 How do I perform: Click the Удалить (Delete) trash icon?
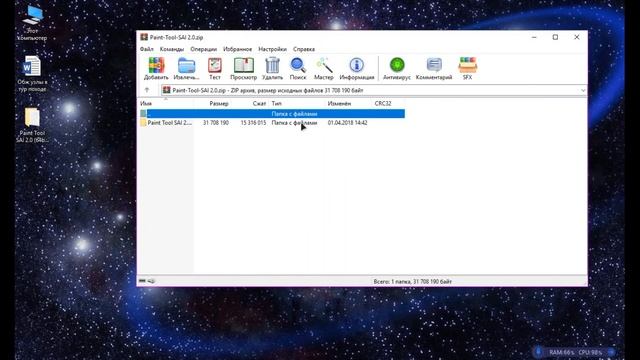coord(272,69)
